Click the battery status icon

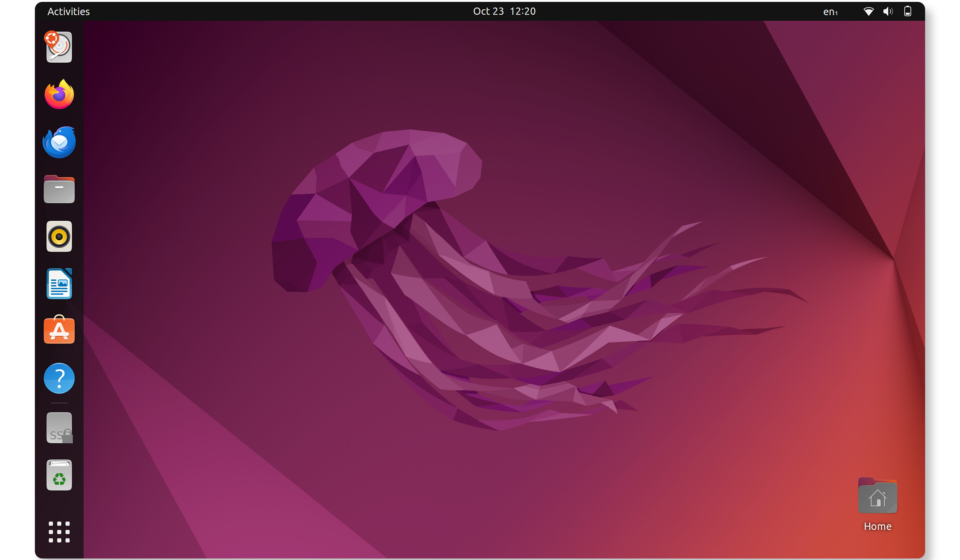coord(908,12)
